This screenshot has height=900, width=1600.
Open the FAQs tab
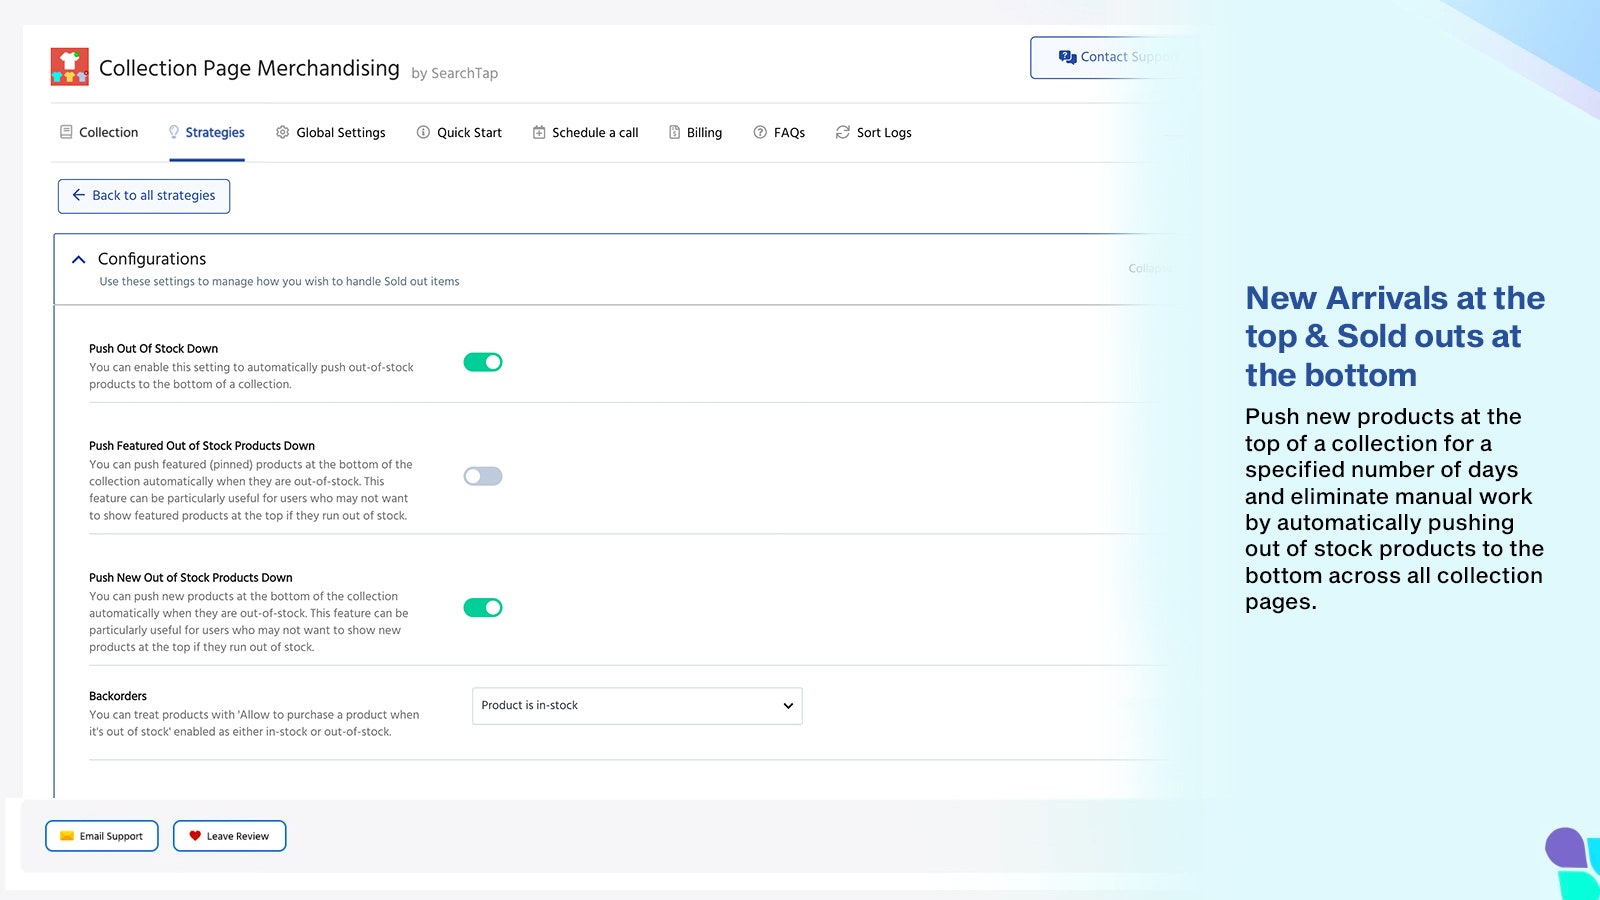[779, 132]
